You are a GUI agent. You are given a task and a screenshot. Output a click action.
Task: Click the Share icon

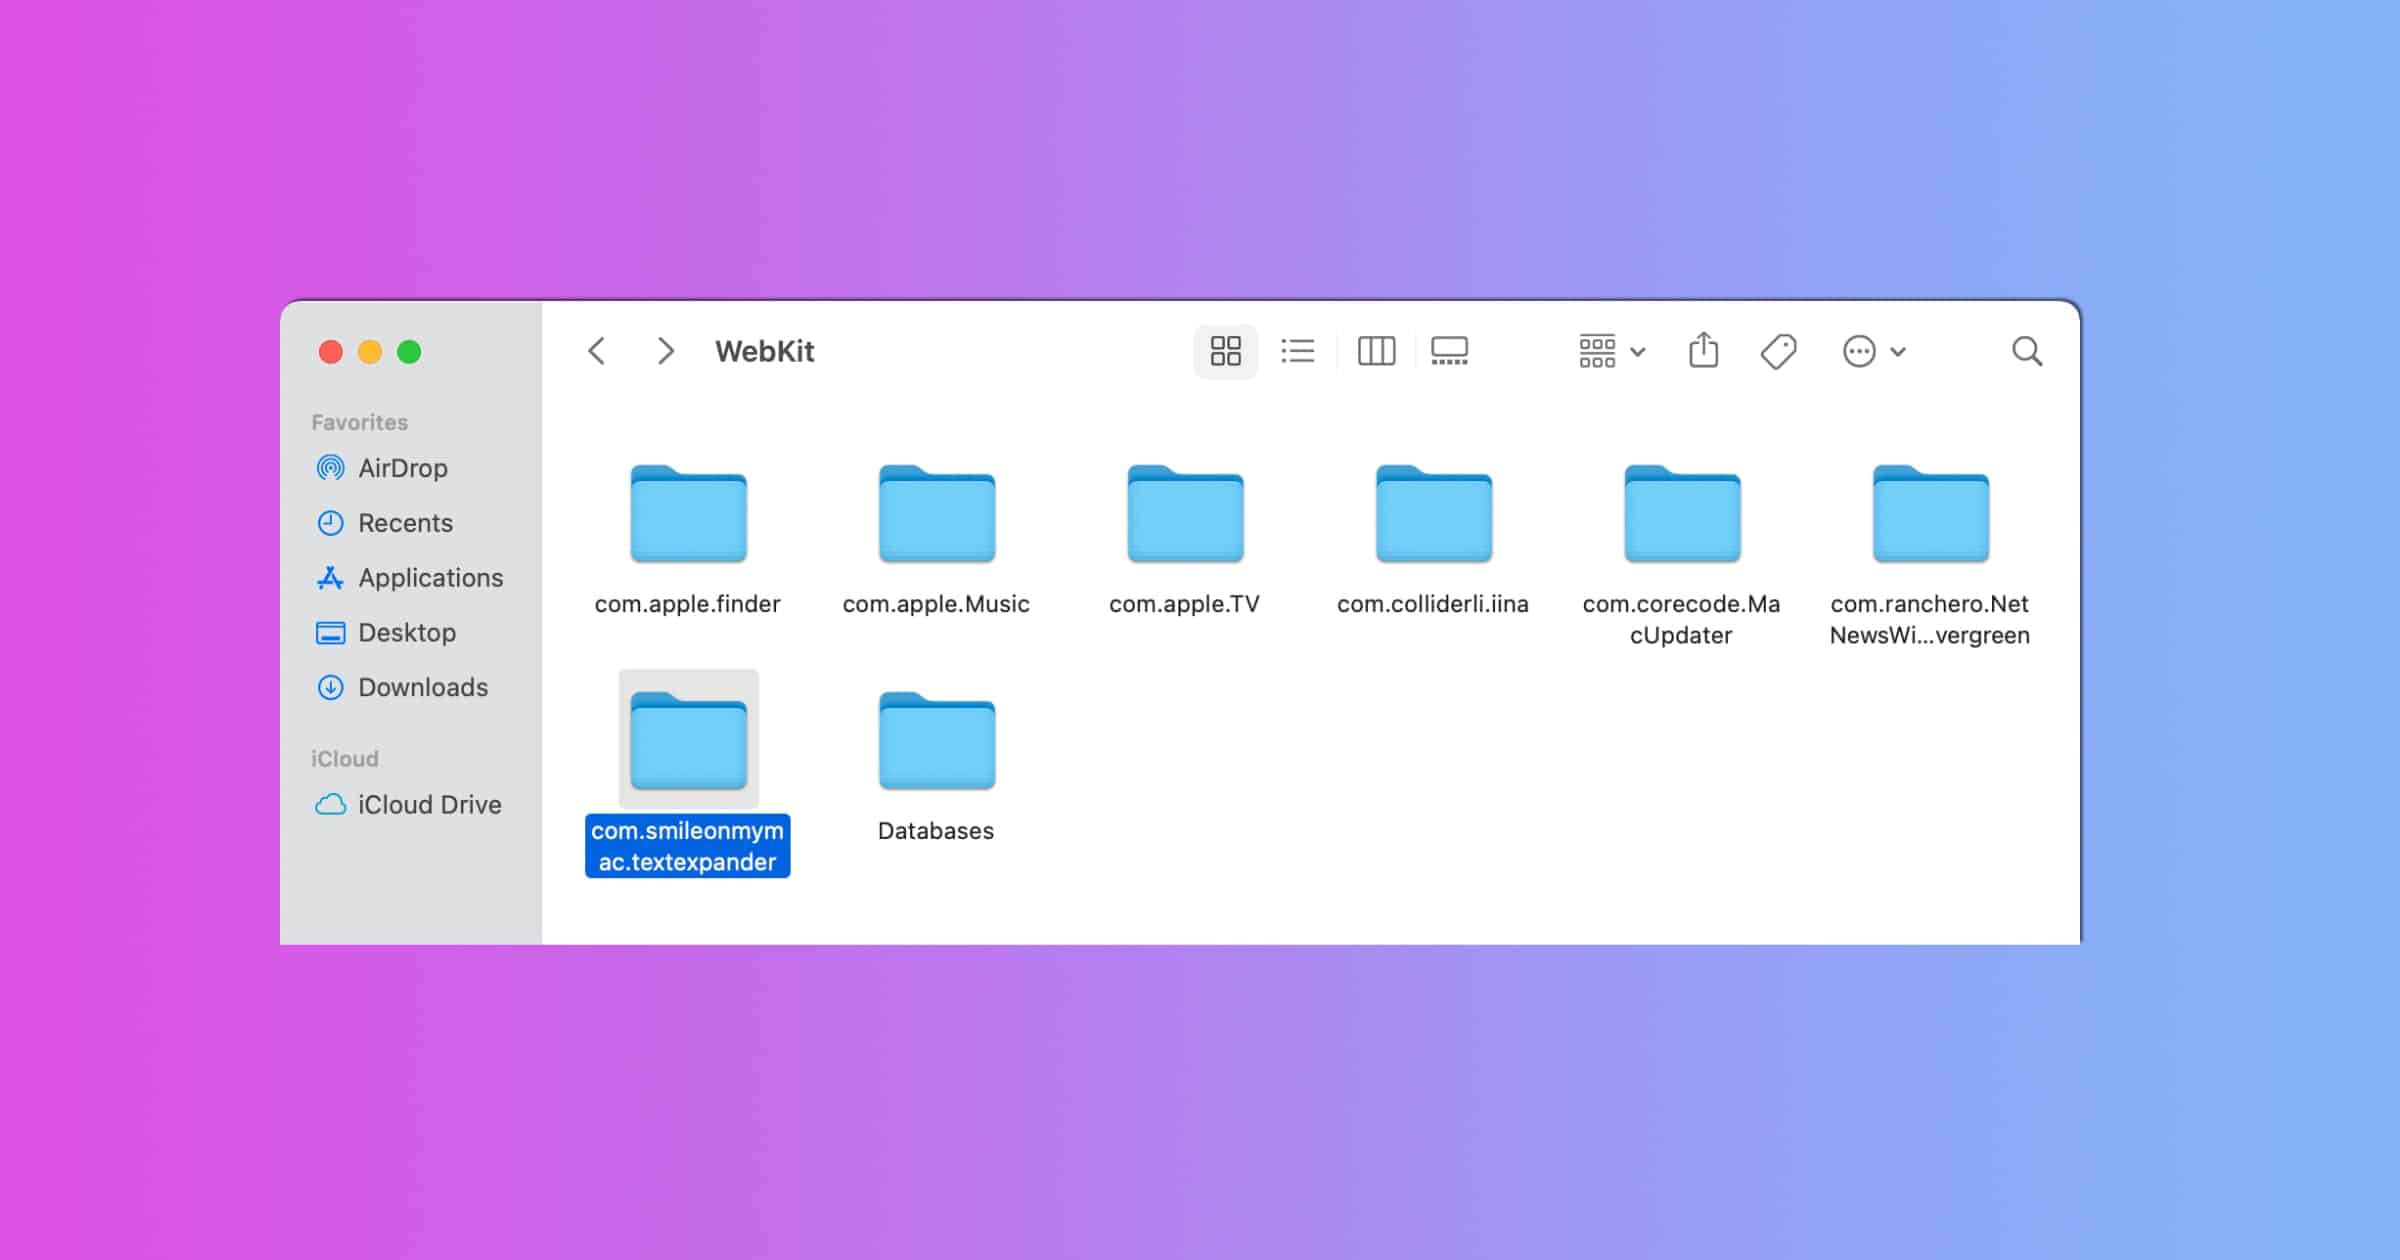point(1704,351)
